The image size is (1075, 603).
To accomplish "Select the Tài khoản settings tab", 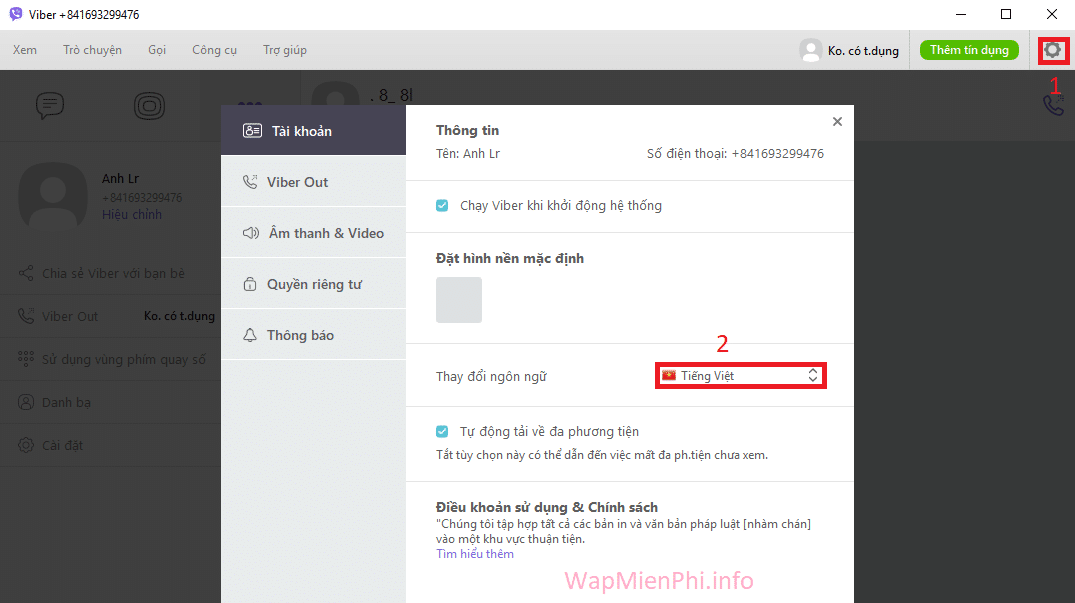I will tap(313, 130).
